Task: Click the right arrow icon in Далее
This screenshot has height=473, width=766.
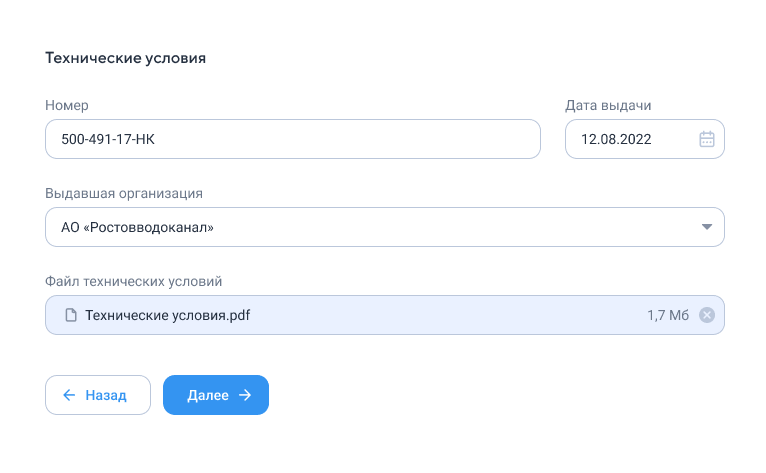Action: coord(245,395)
